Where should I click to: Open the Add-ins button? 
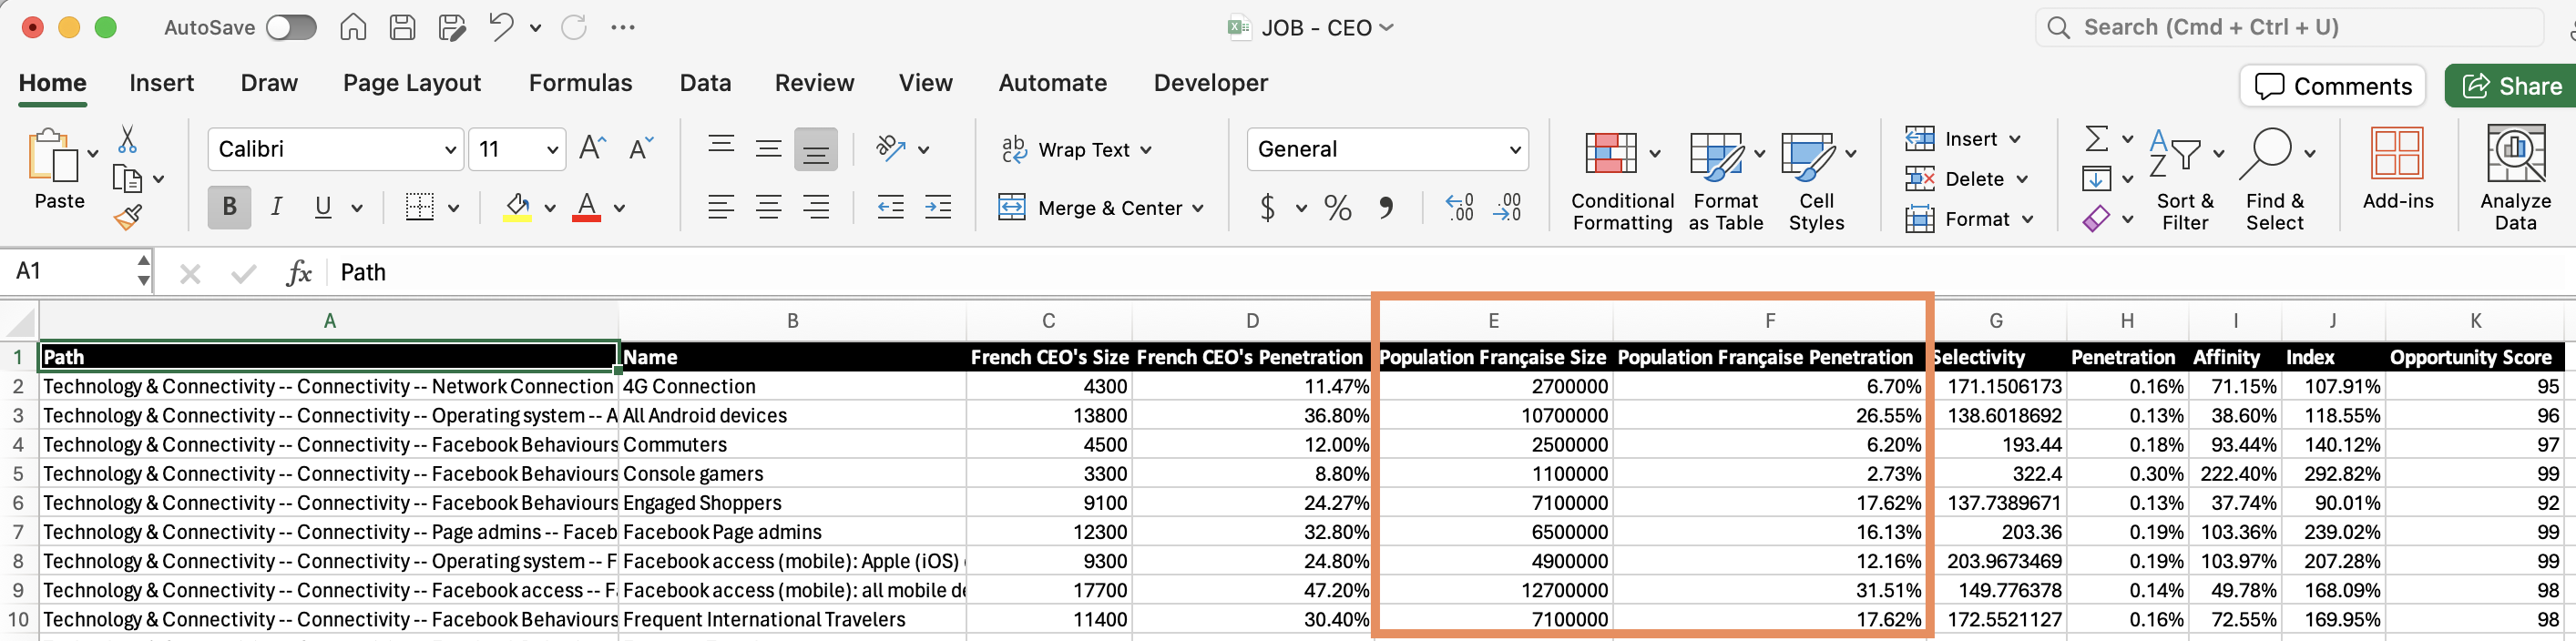[2398, 168]
